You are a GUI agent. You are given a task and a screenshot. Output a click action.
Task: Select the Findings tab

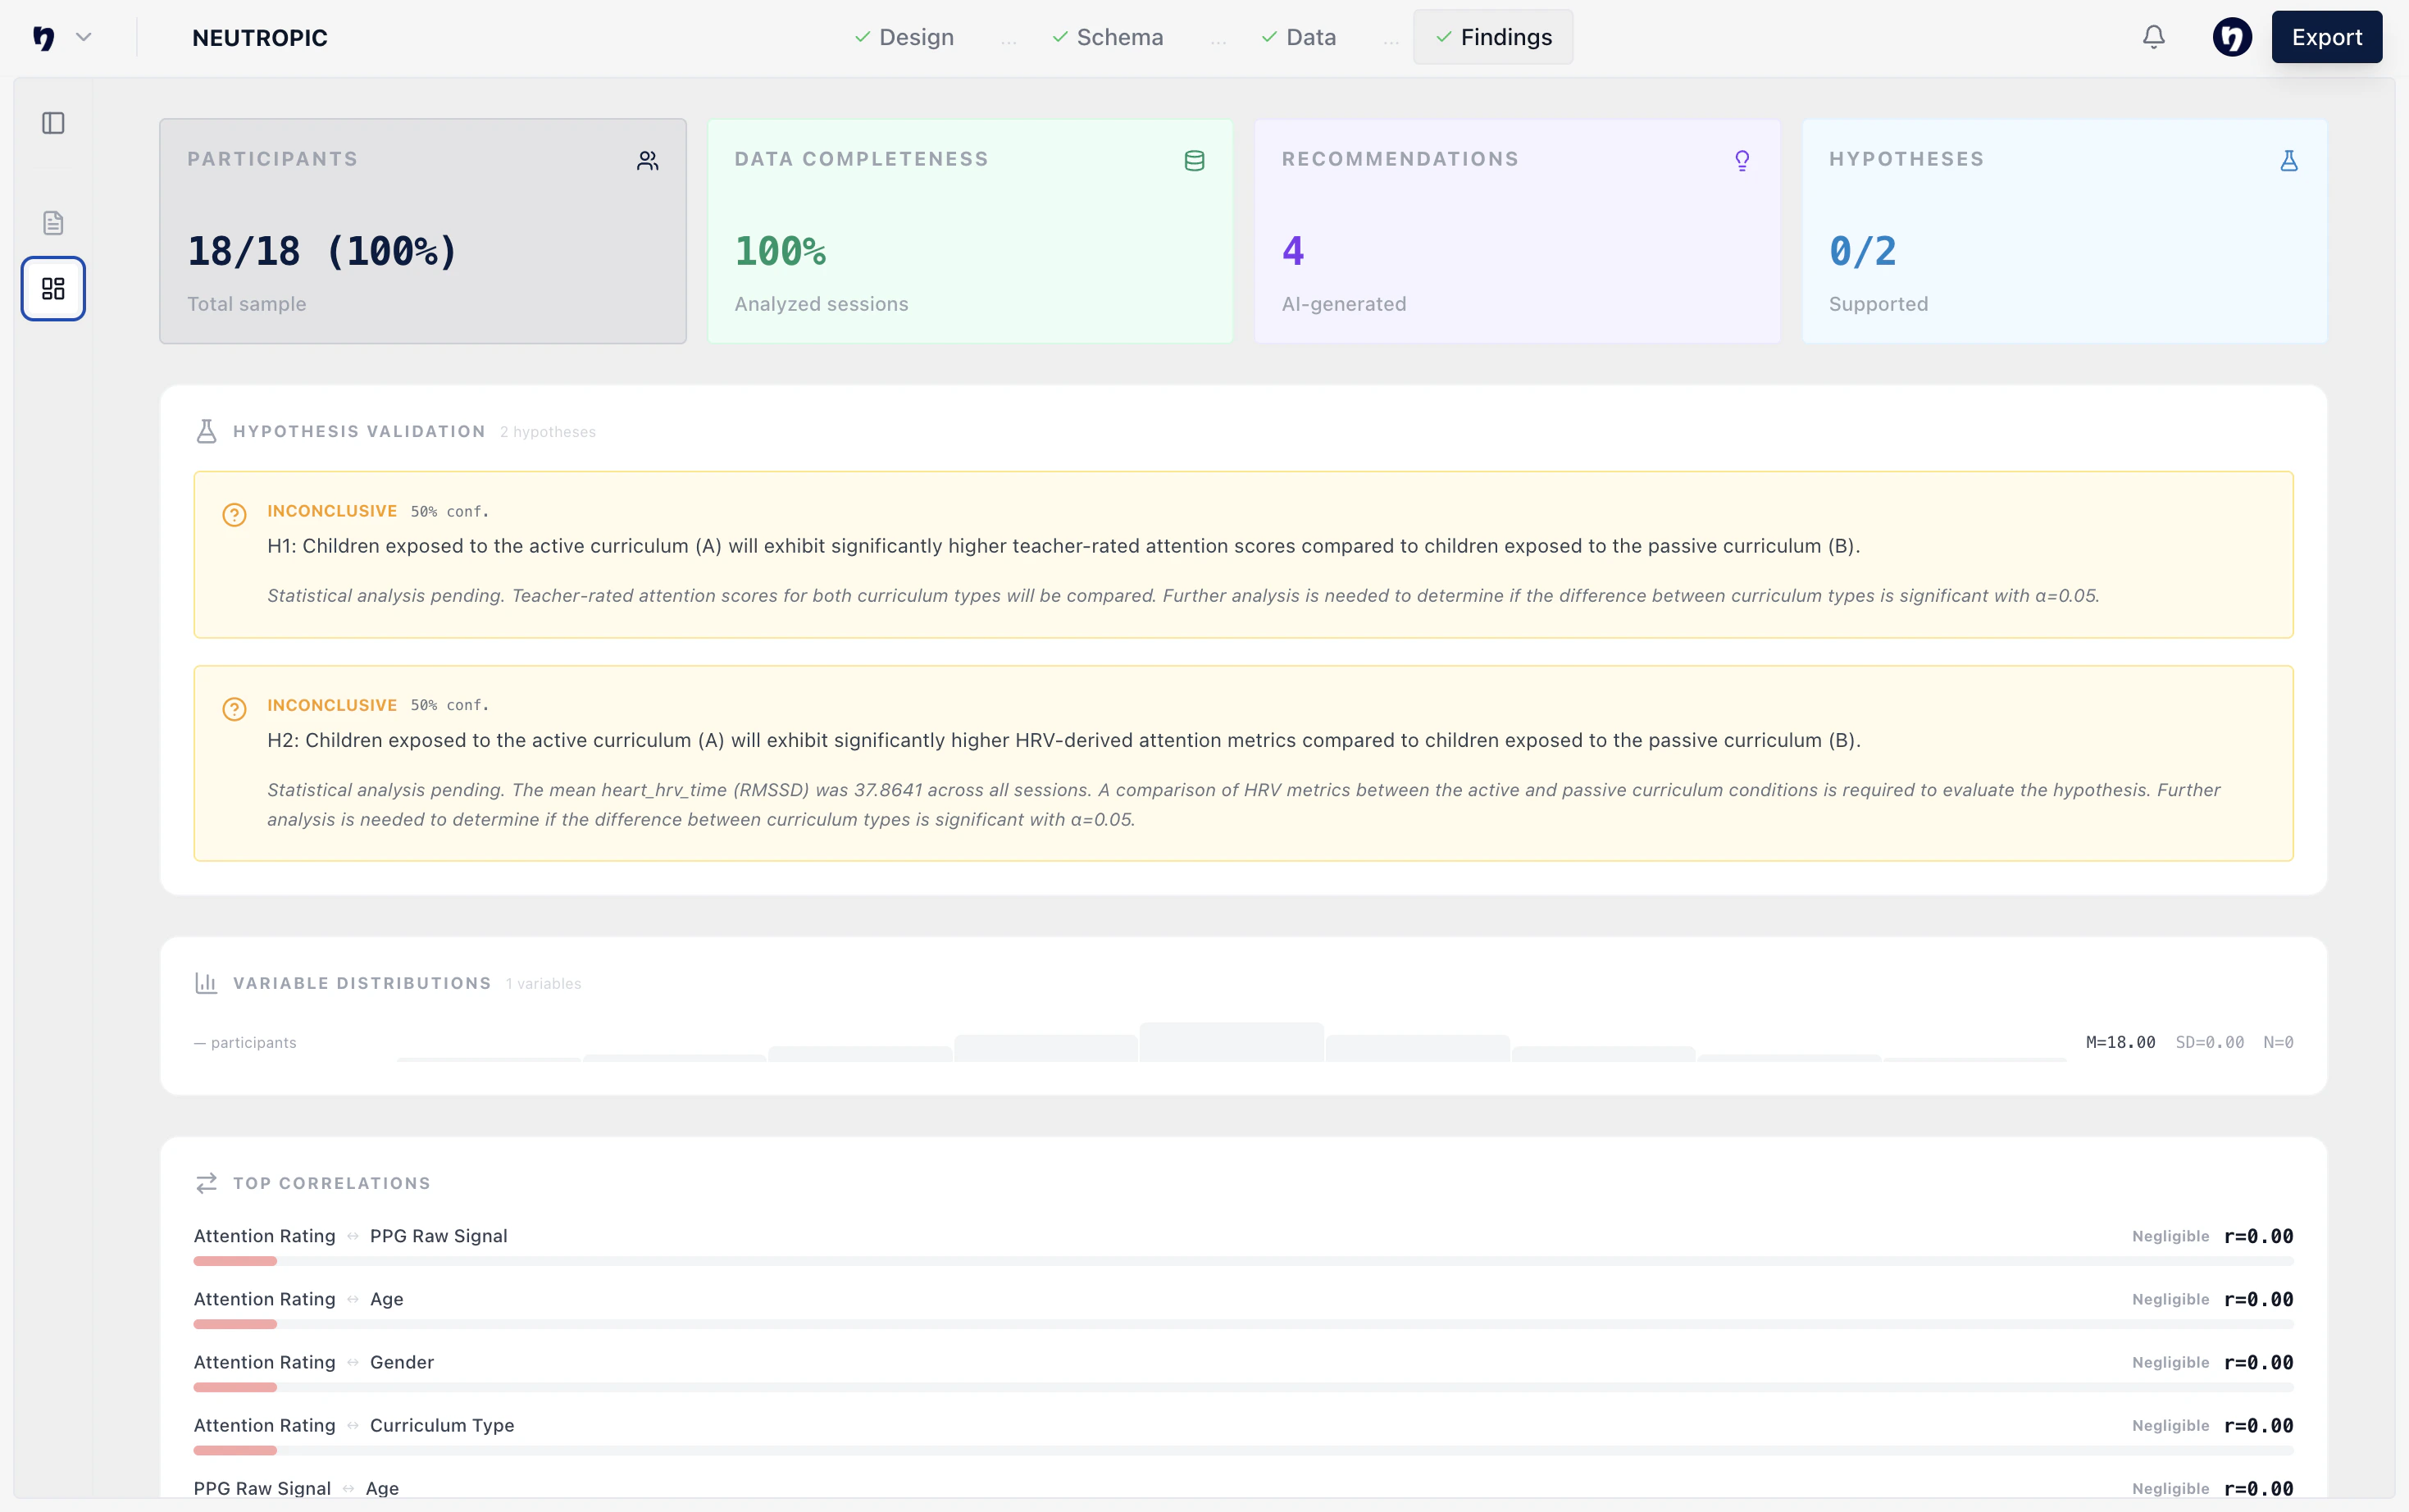coord(1493,37)
